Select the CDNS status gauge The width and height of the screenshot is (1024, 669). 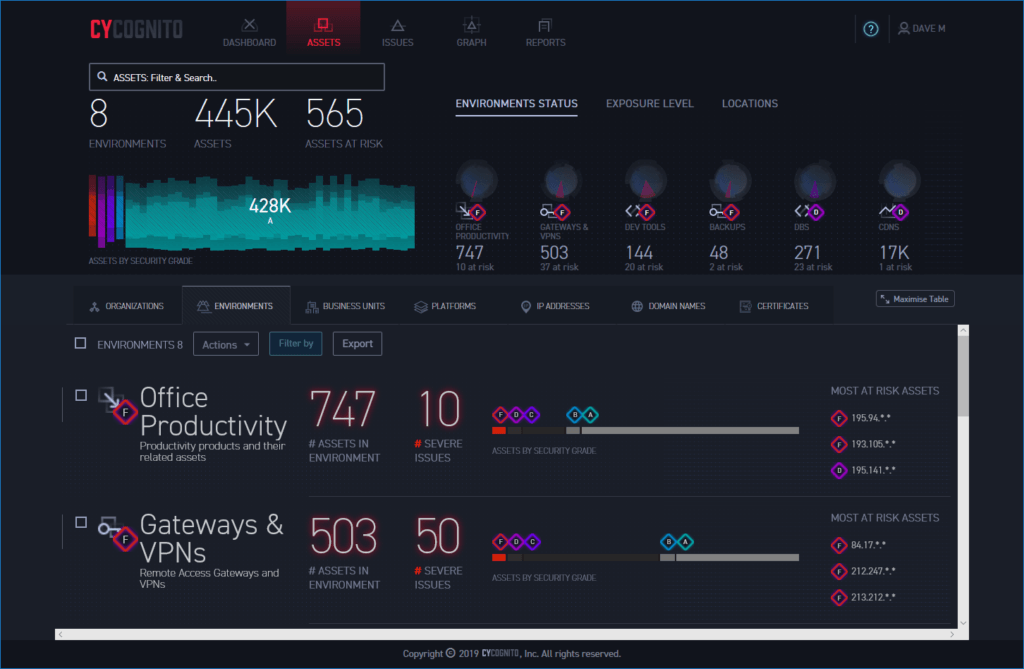coord(899,180)
